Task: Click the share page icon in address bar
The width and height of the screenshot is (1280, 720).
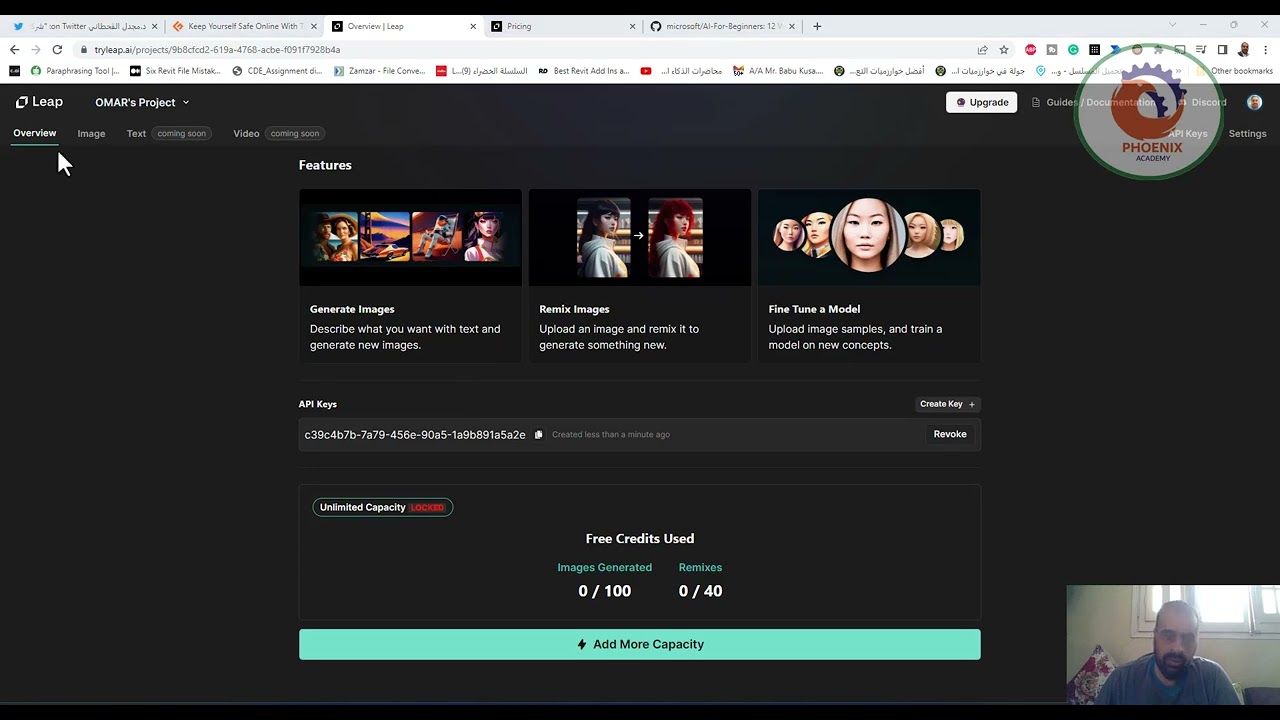Action: pyautogui.click(x=983, y=50)
